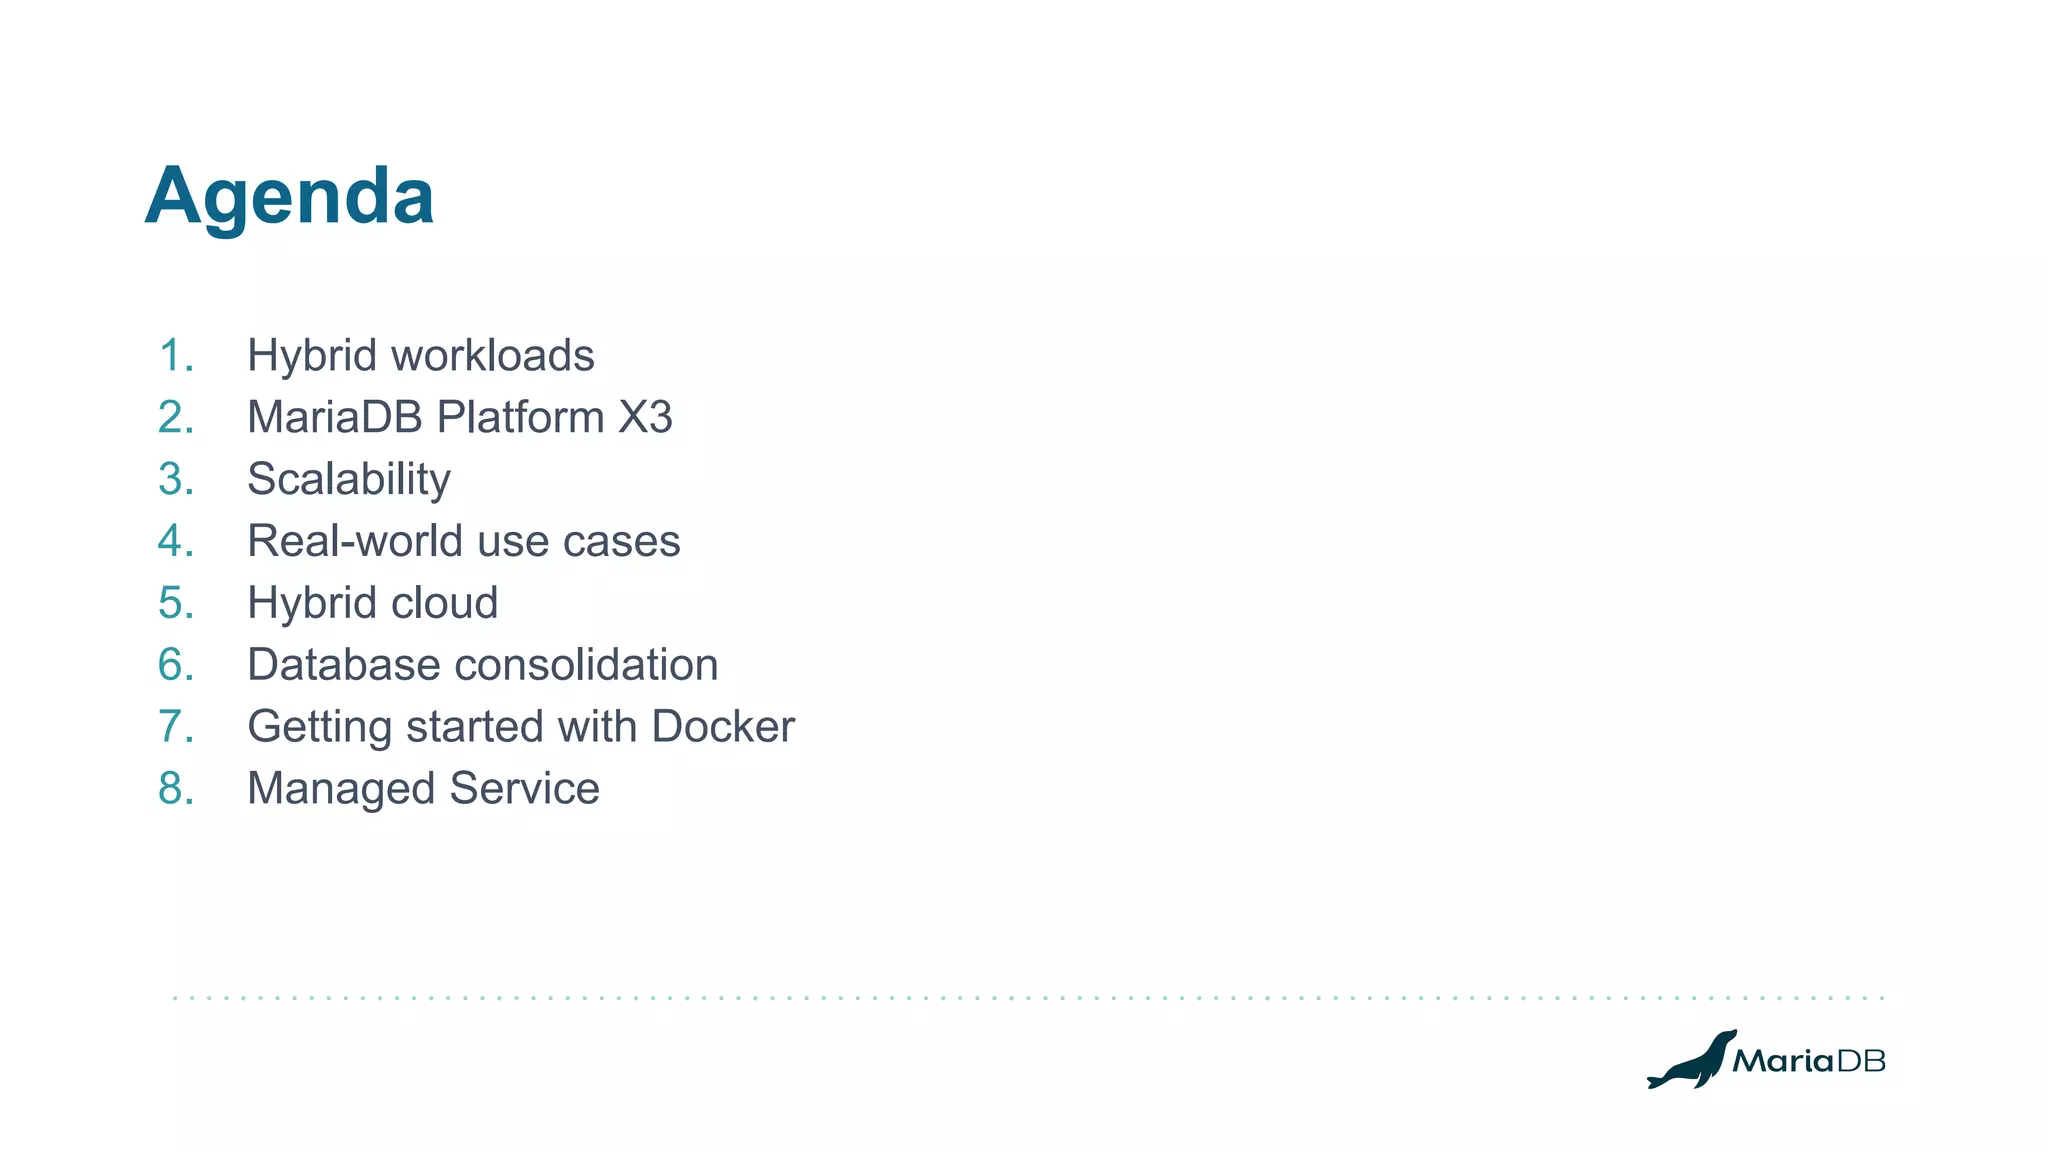2048x1152 pixels.
Task: Click list number 1 beside Hybrid workloads
Action: pyautogui.click(x=176, y=356)
